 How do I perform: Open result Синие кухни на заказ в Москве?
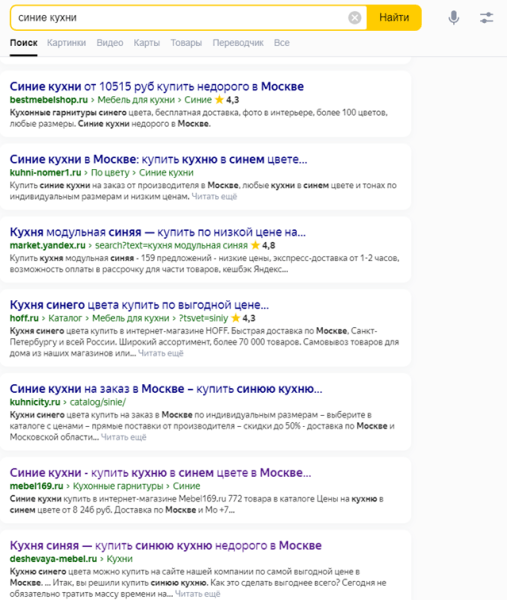point(166,389)
